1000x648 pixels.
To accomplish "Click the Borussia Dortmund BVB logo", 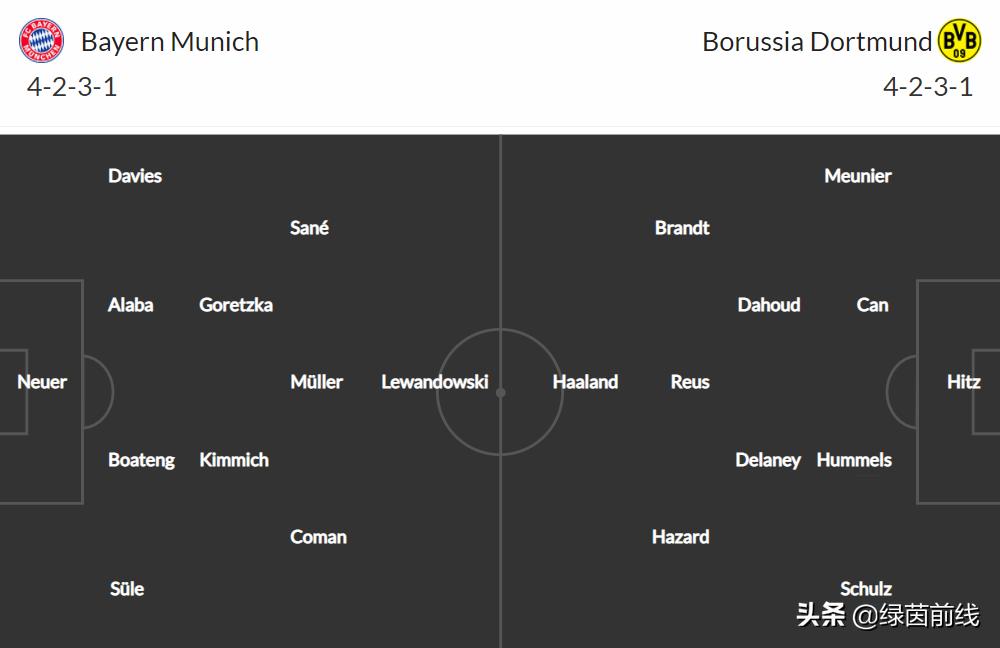I will click(x=959, y=41).
